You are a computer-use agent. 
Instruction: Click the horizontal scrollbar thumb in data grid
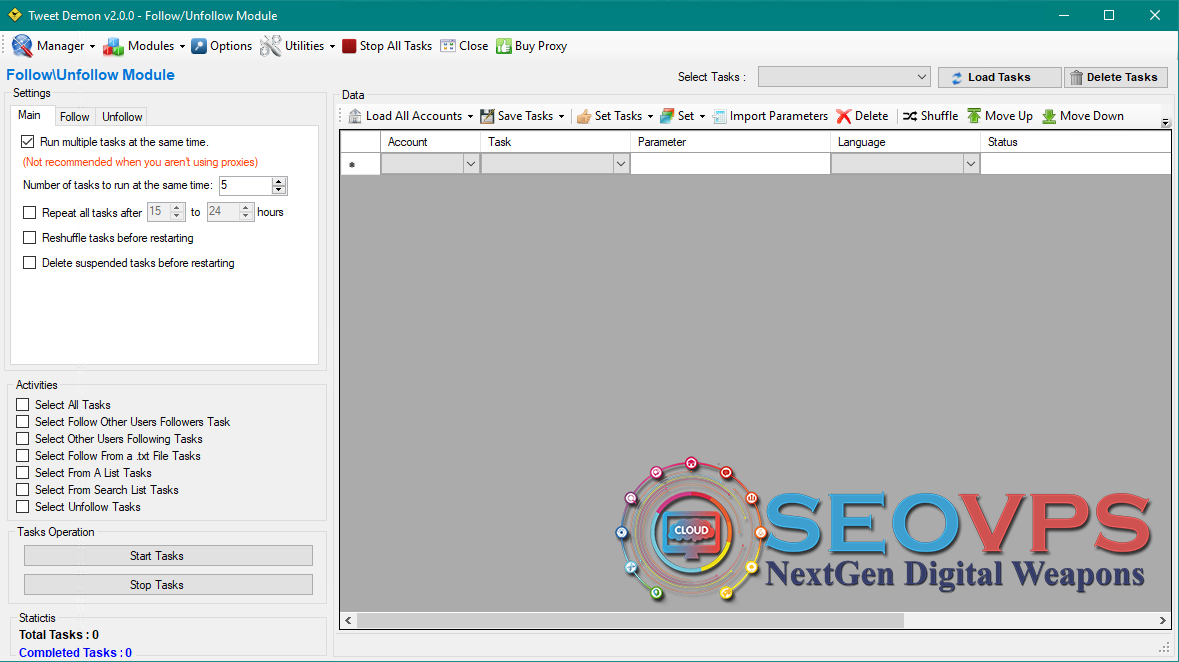click(630, 621)
